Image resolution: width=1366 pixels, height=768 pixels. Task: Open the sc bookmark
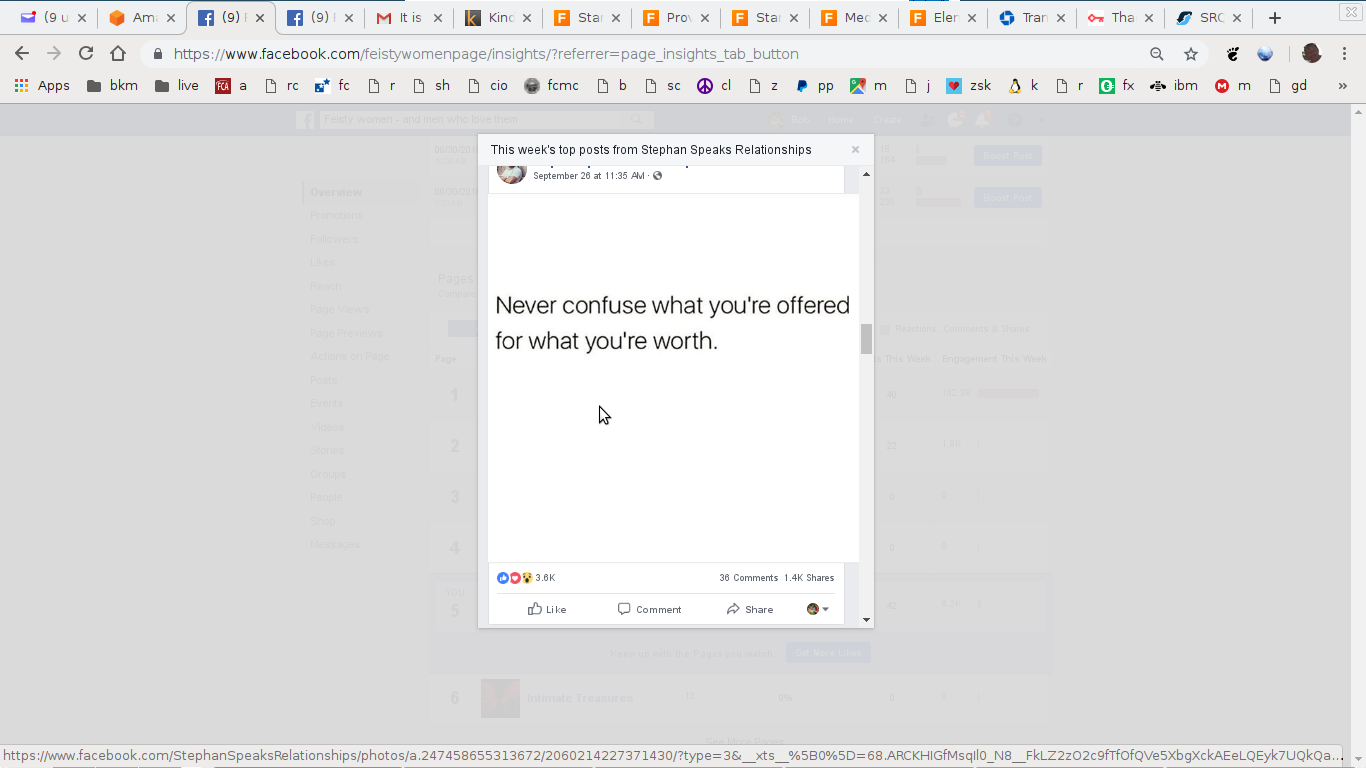(x=662, y=86)
